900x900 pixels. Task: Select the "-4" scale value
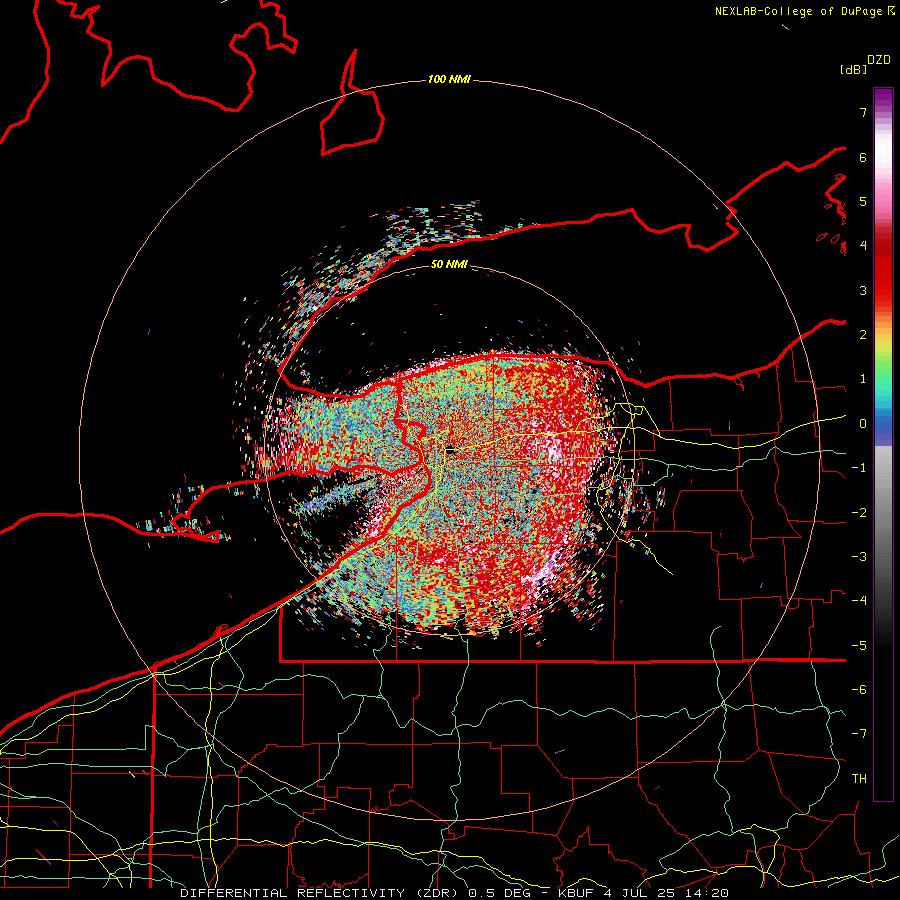click(859, 601)
